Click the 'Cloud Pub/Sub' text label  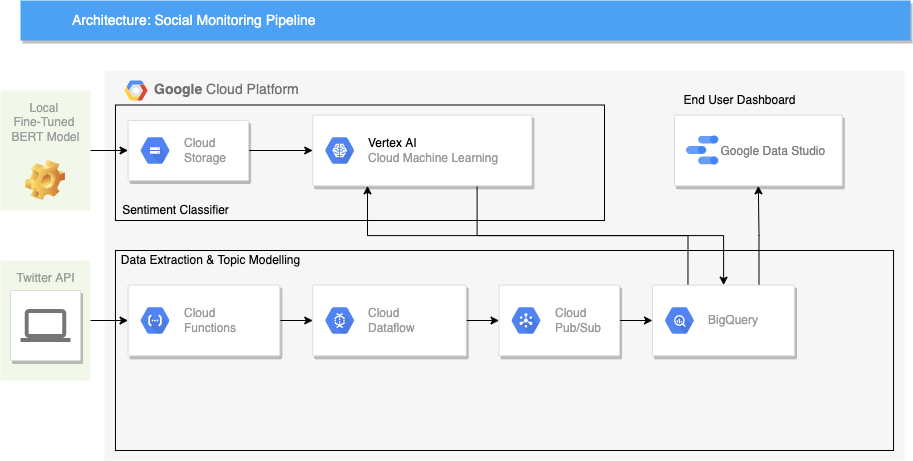point(577,320)
